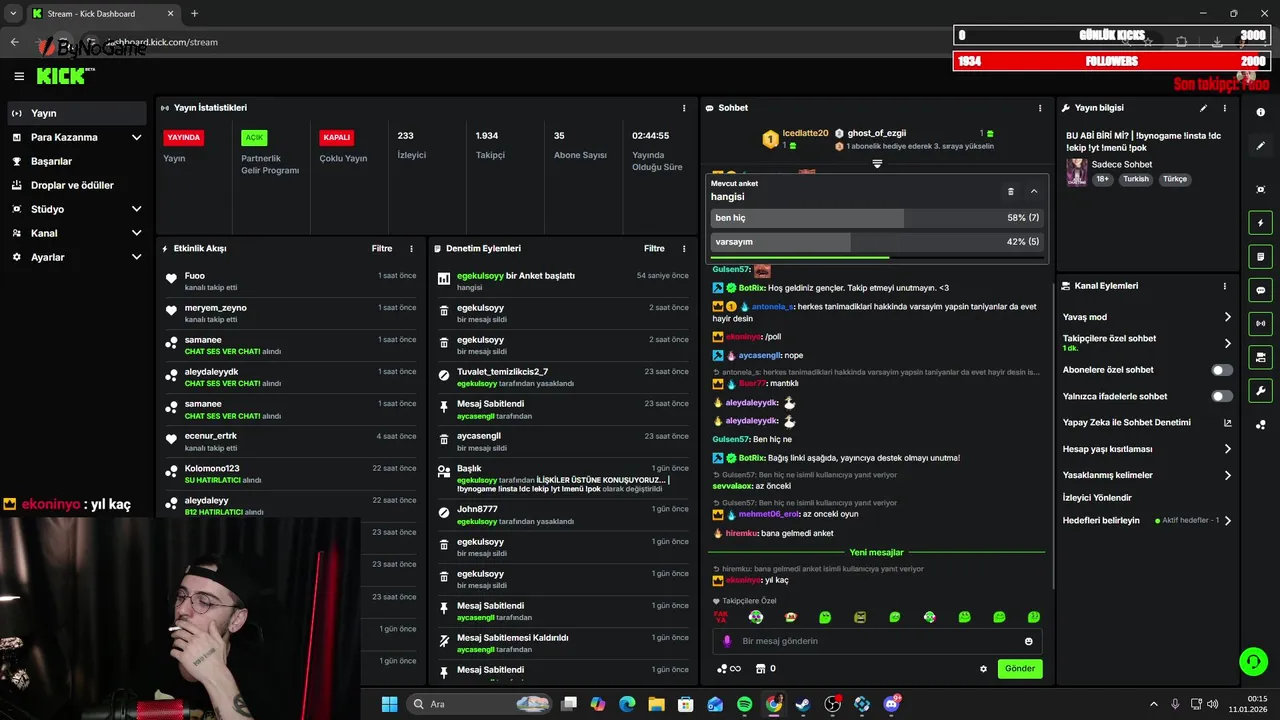This screenshot has width=1280, height=720.
Task: Click the Türkçe tag chip
Action: 1174,179
